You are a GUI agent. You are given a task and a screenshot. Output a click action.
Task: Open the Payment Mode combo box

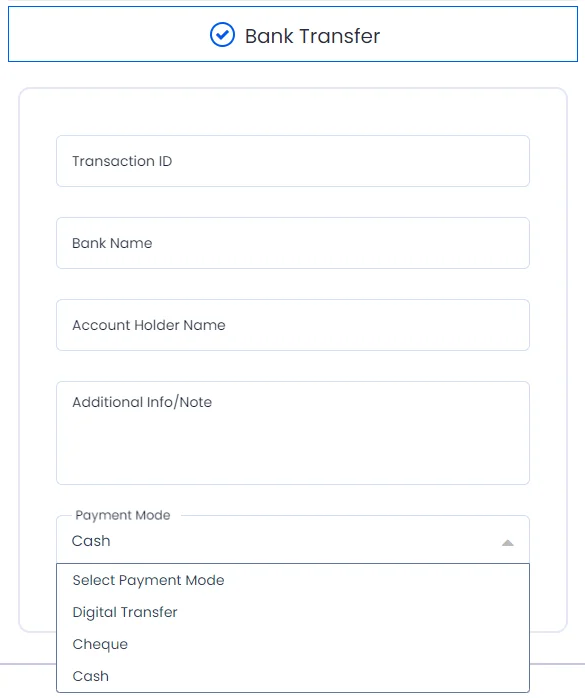(x=293, y=540)
